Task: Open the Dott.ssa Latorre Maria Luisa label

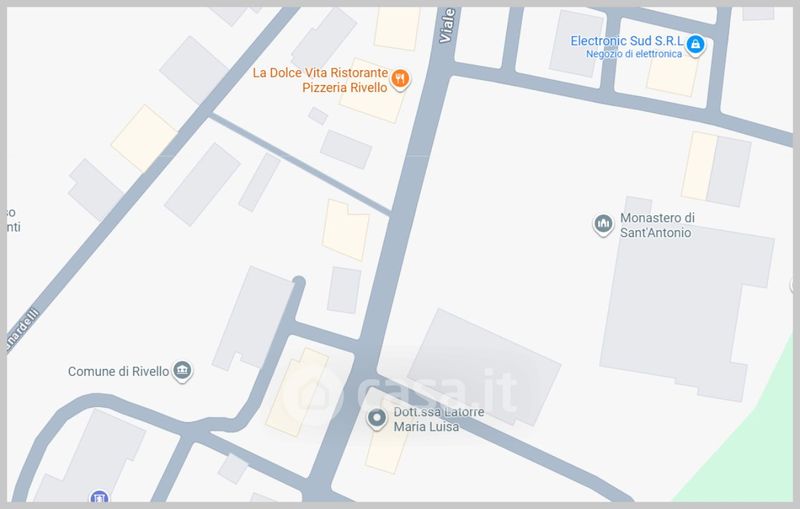Action: (439, 419)
